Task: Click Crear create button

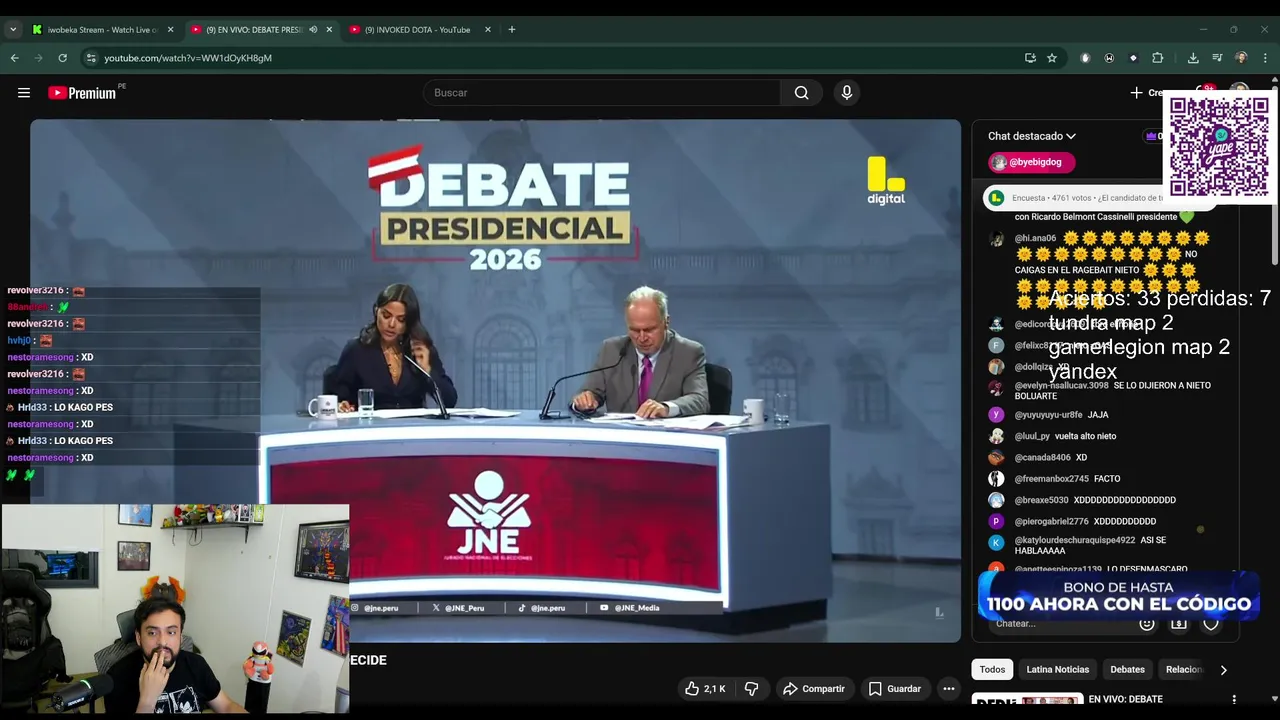Action: 1147,93
